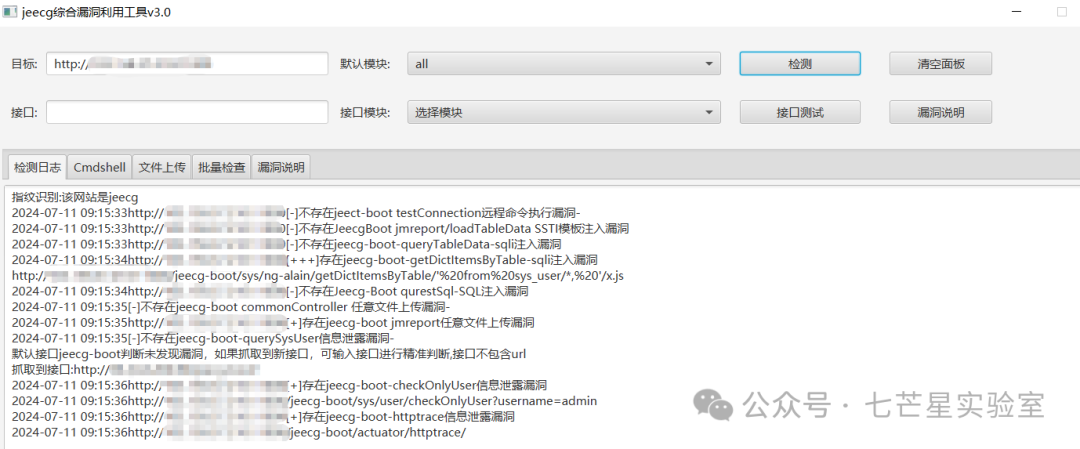This screenshot has height=449, width=1080.
Task: Click the actuator/httptrace URL line
Action: pyautogui.click(x=240, y=432)
